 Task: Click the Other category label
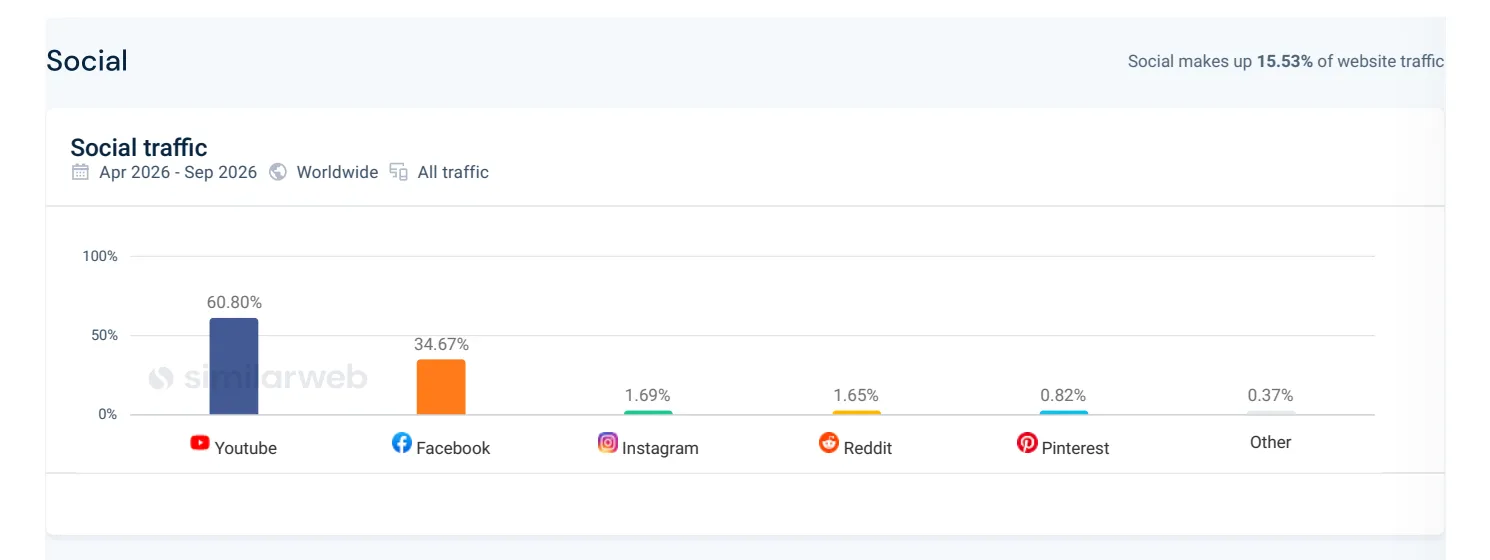tap(1270, 442)
